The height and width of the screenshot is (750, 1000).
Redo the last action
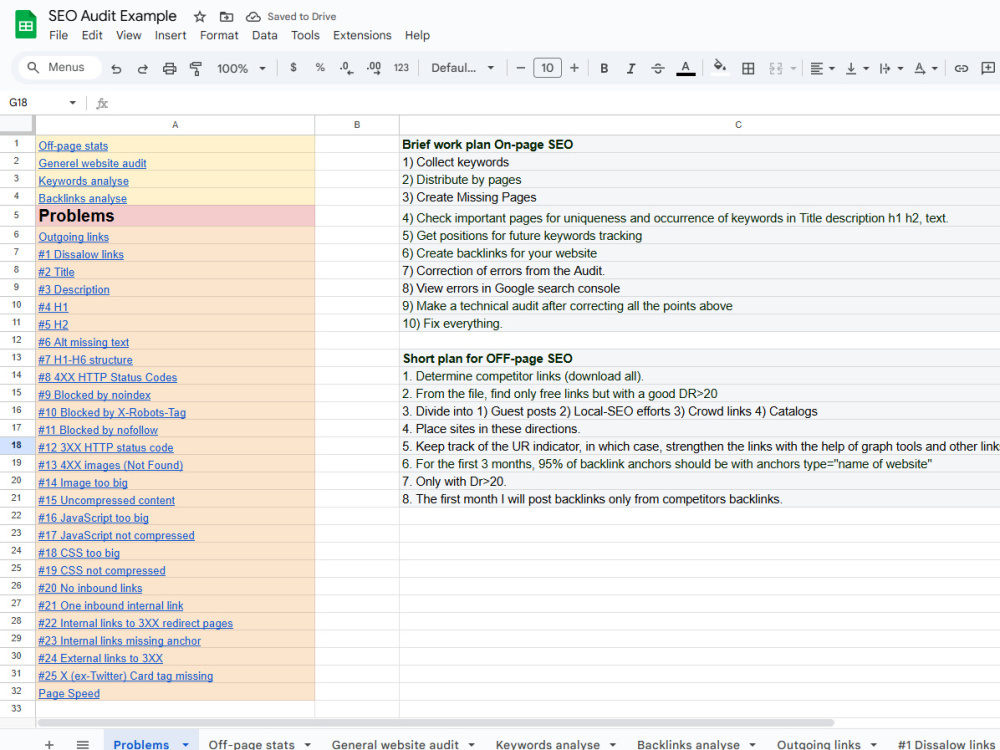click(143, 68)
